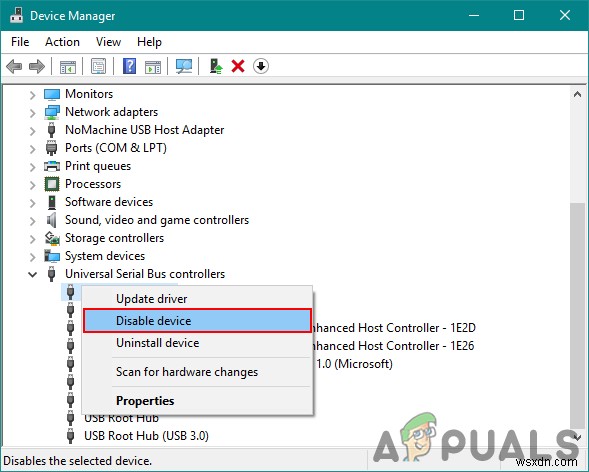Click the Ports (COM & LPT) icon
This screenshot has width=589, height=472.
[x=51, y=148]
